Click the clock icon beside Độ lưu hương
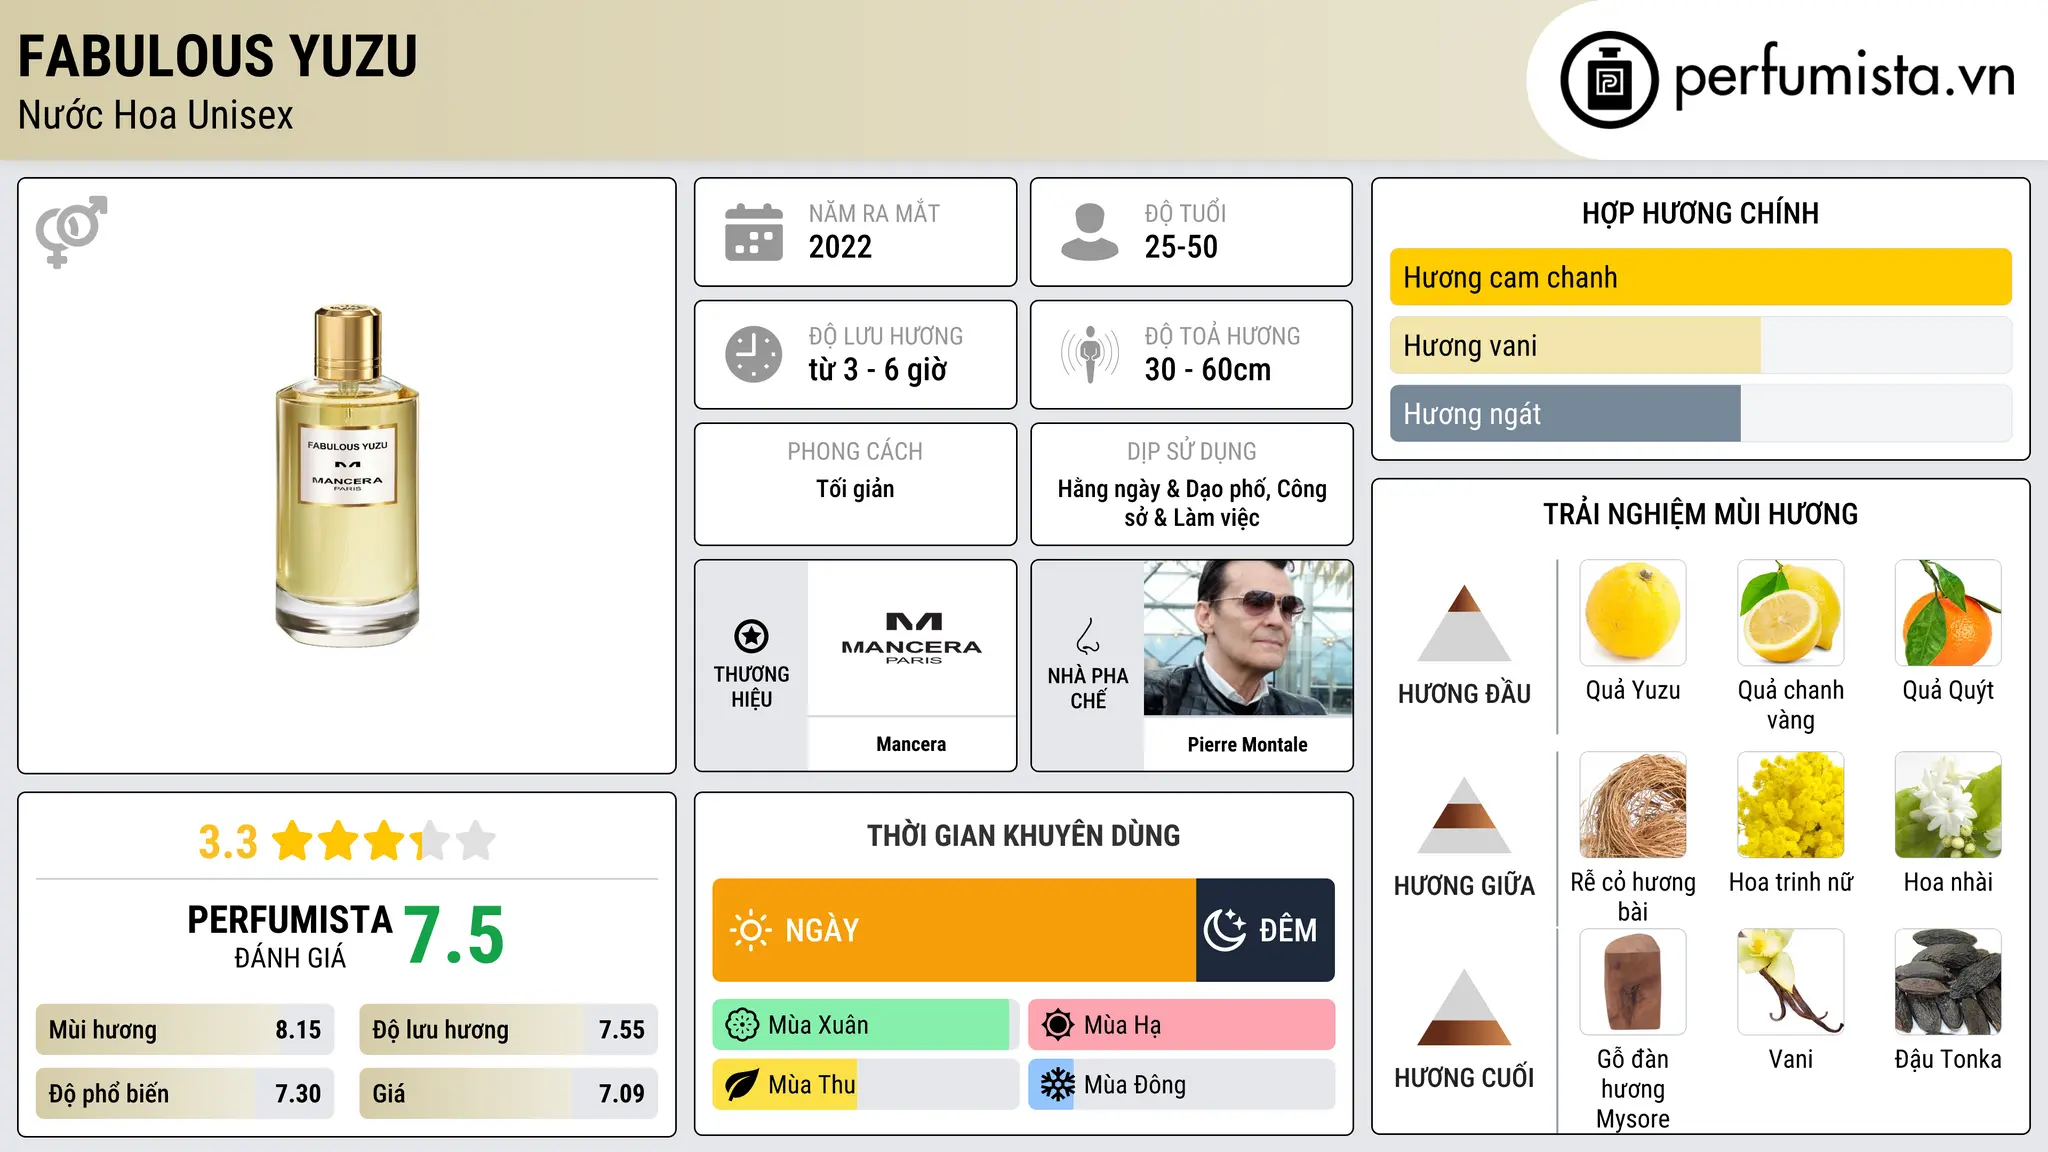The width and height of the screenshot is (2048, 1152). (x=754, y=354)
